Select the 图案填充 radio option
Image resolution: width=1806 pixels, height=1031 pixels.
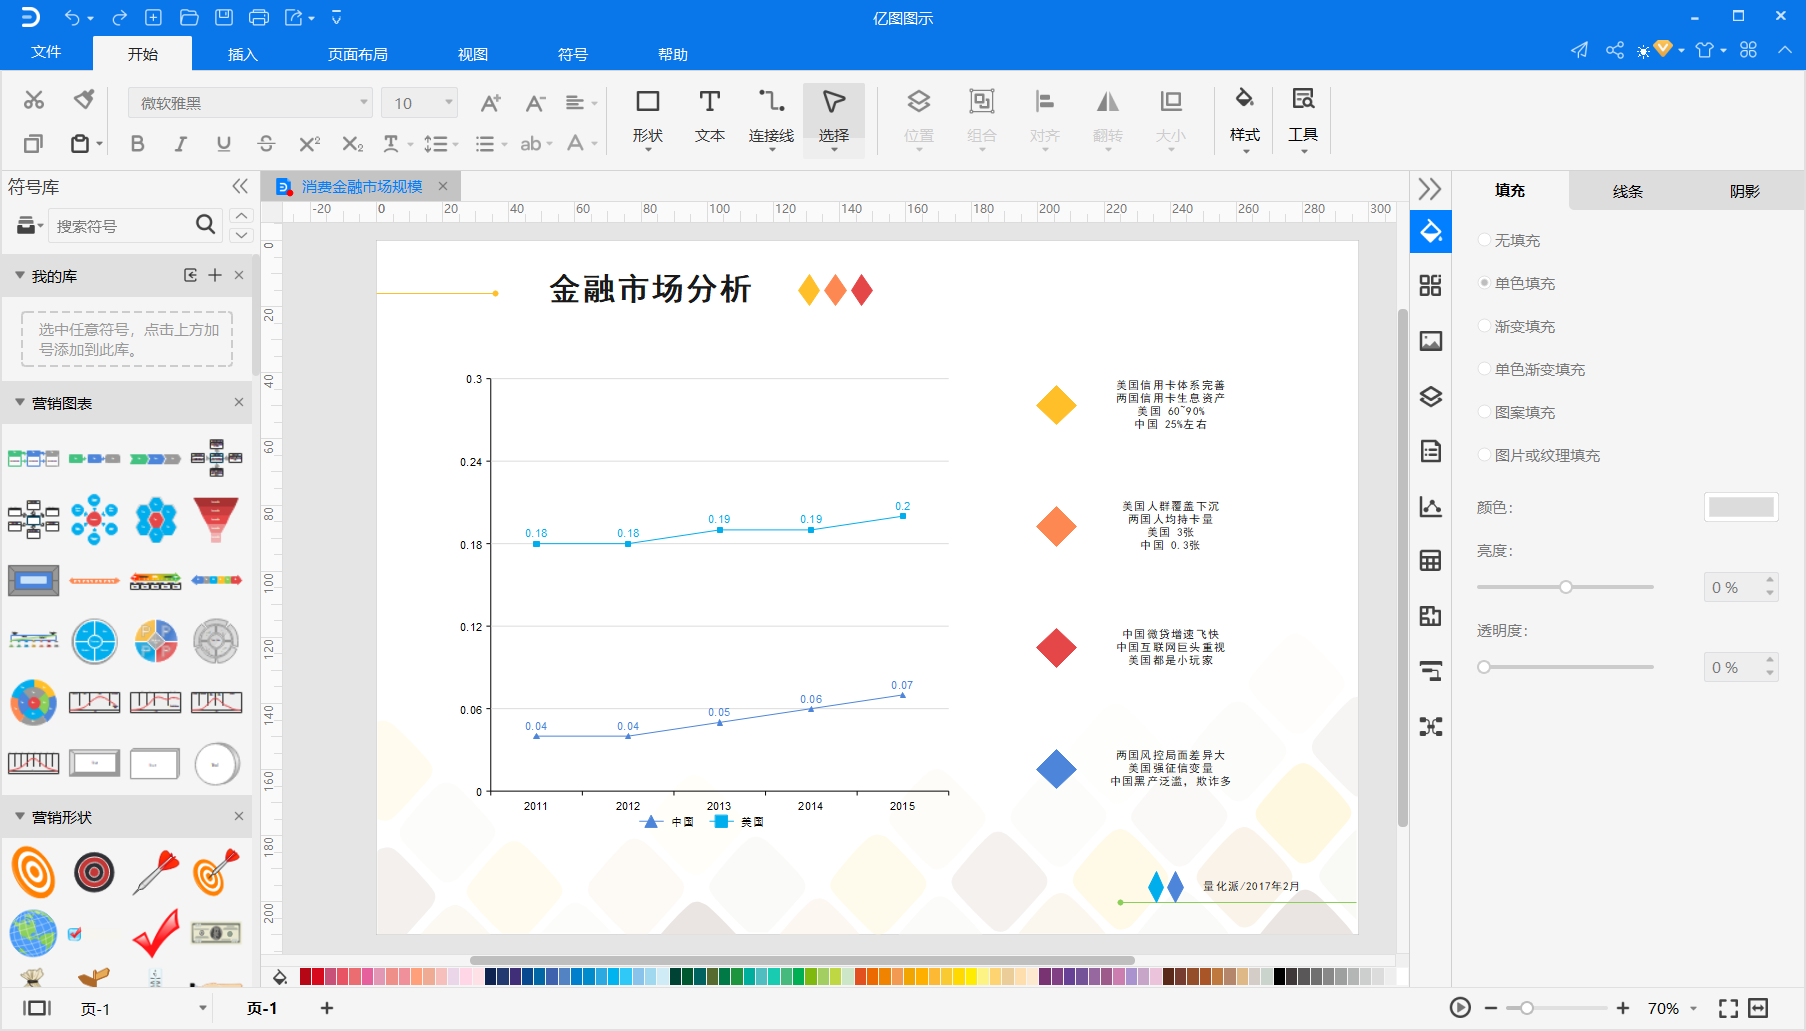(1485, 412)
